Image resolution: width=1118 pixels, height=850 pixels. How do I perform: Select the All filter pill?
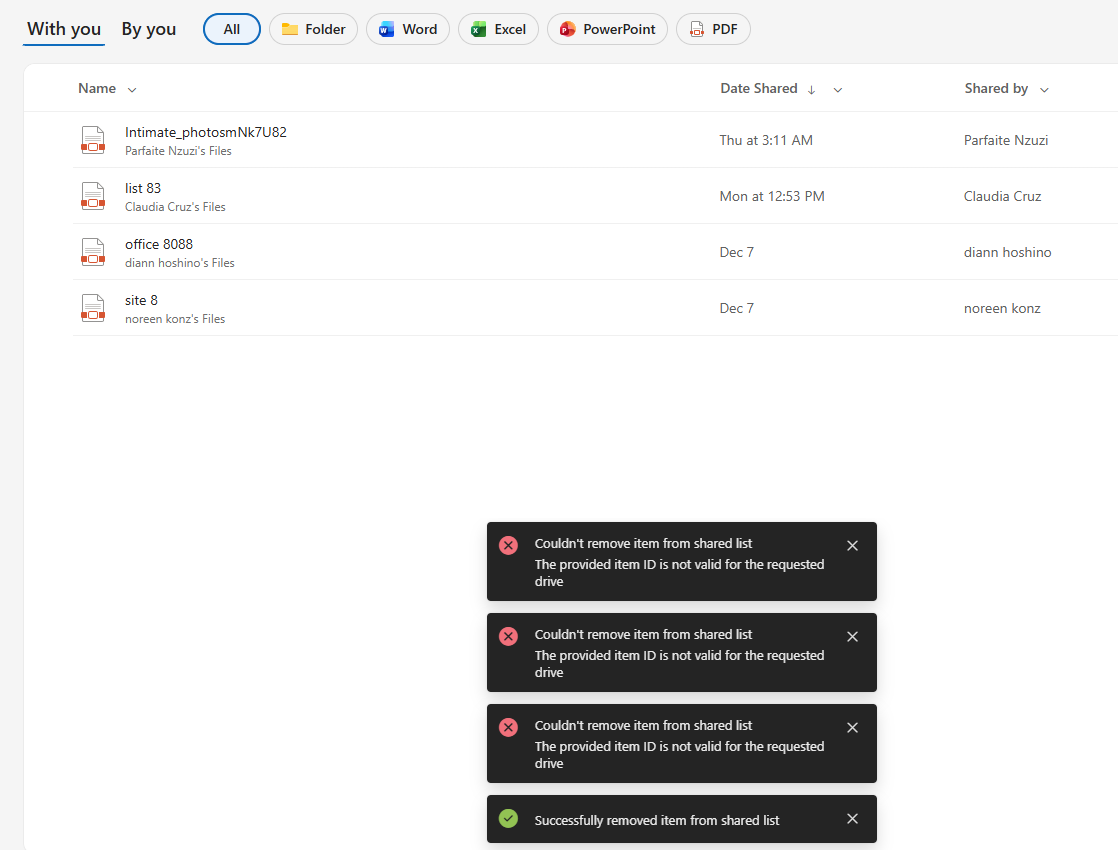point(232,29)
